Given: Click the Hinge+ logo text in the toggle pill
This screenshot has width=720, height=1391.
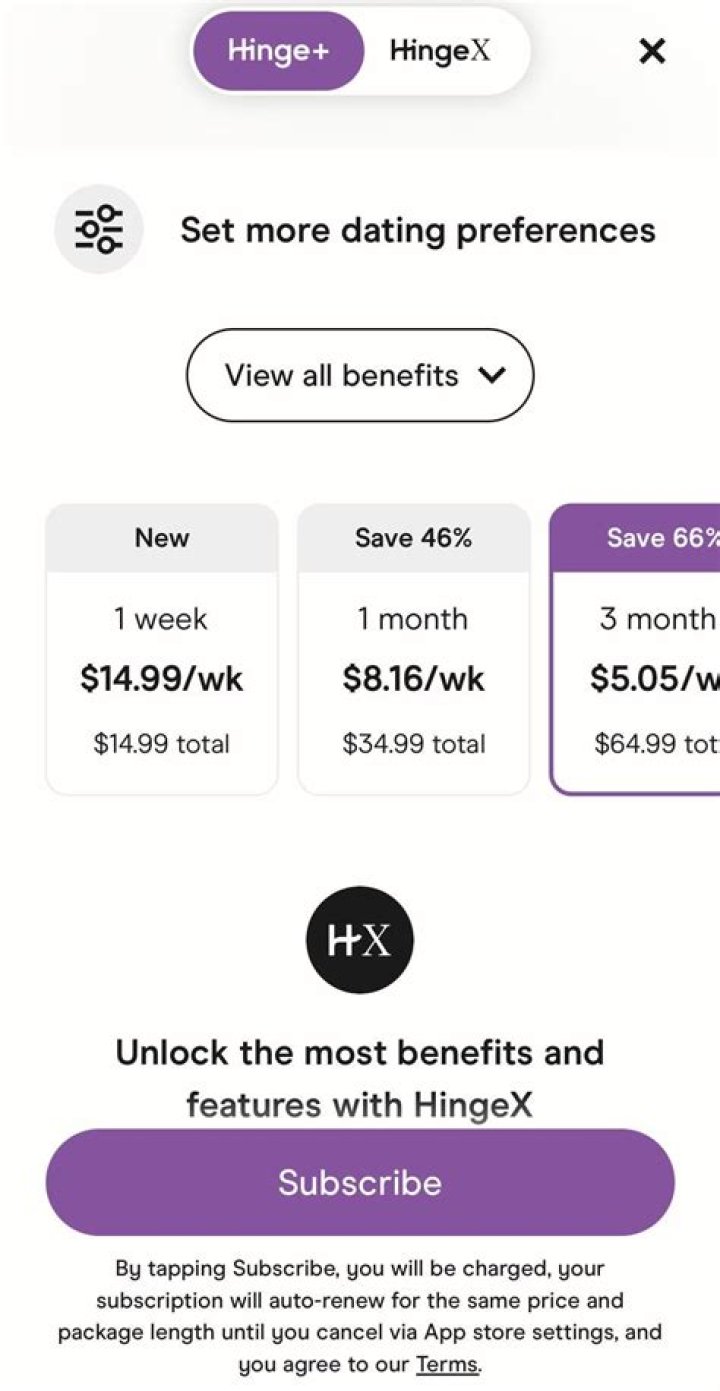Looking at the screenshot, I should click(x=278, y=52).
